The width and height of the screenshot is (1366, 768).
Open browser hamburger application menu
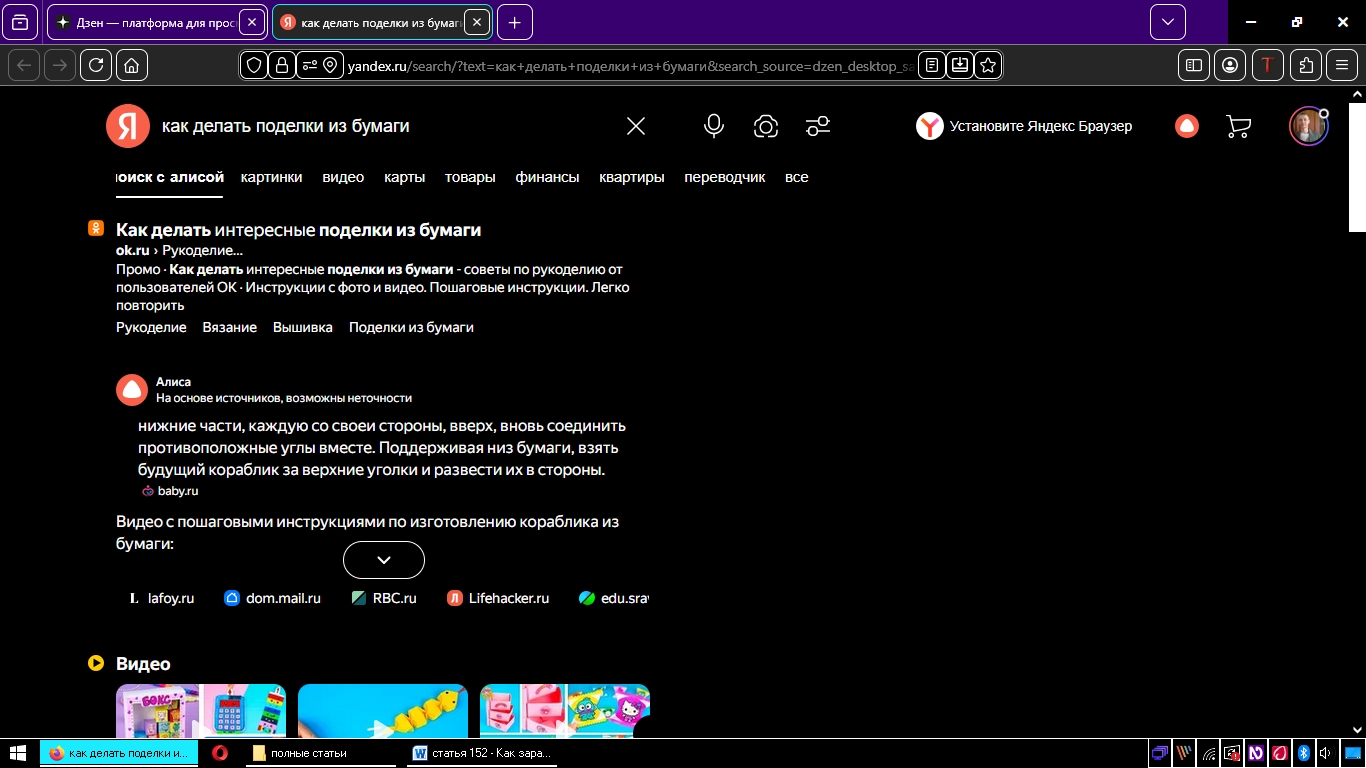(x=1342, y=65)
